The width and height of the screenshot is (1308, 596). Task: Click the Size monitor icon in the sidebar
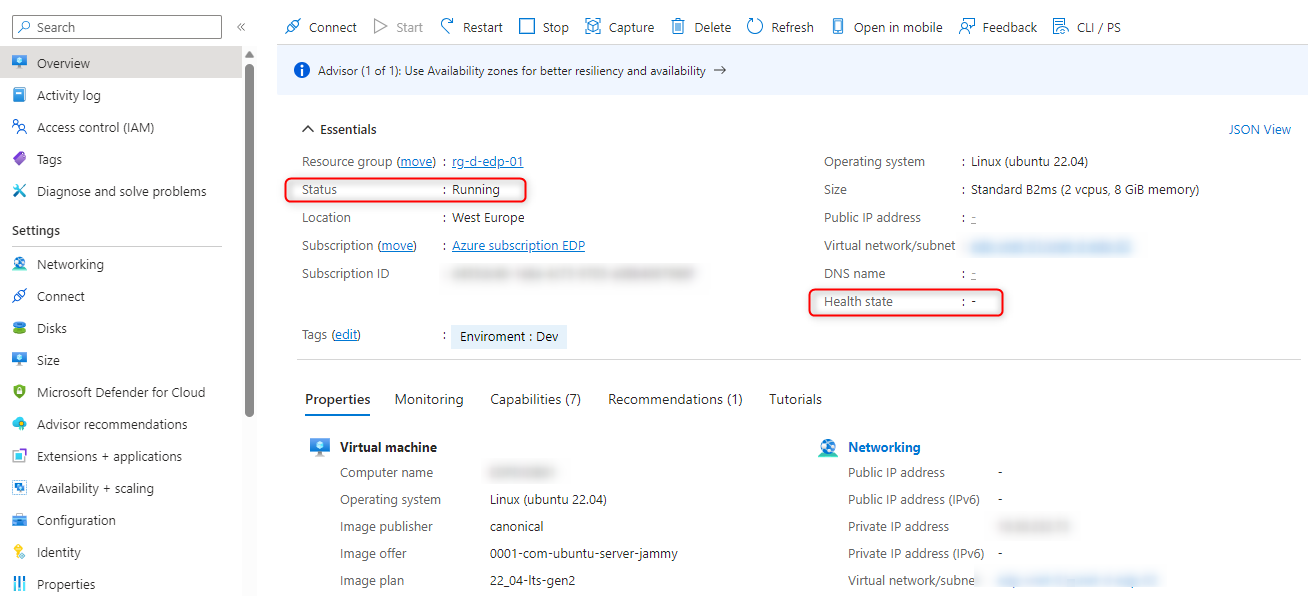pos(19,360)
